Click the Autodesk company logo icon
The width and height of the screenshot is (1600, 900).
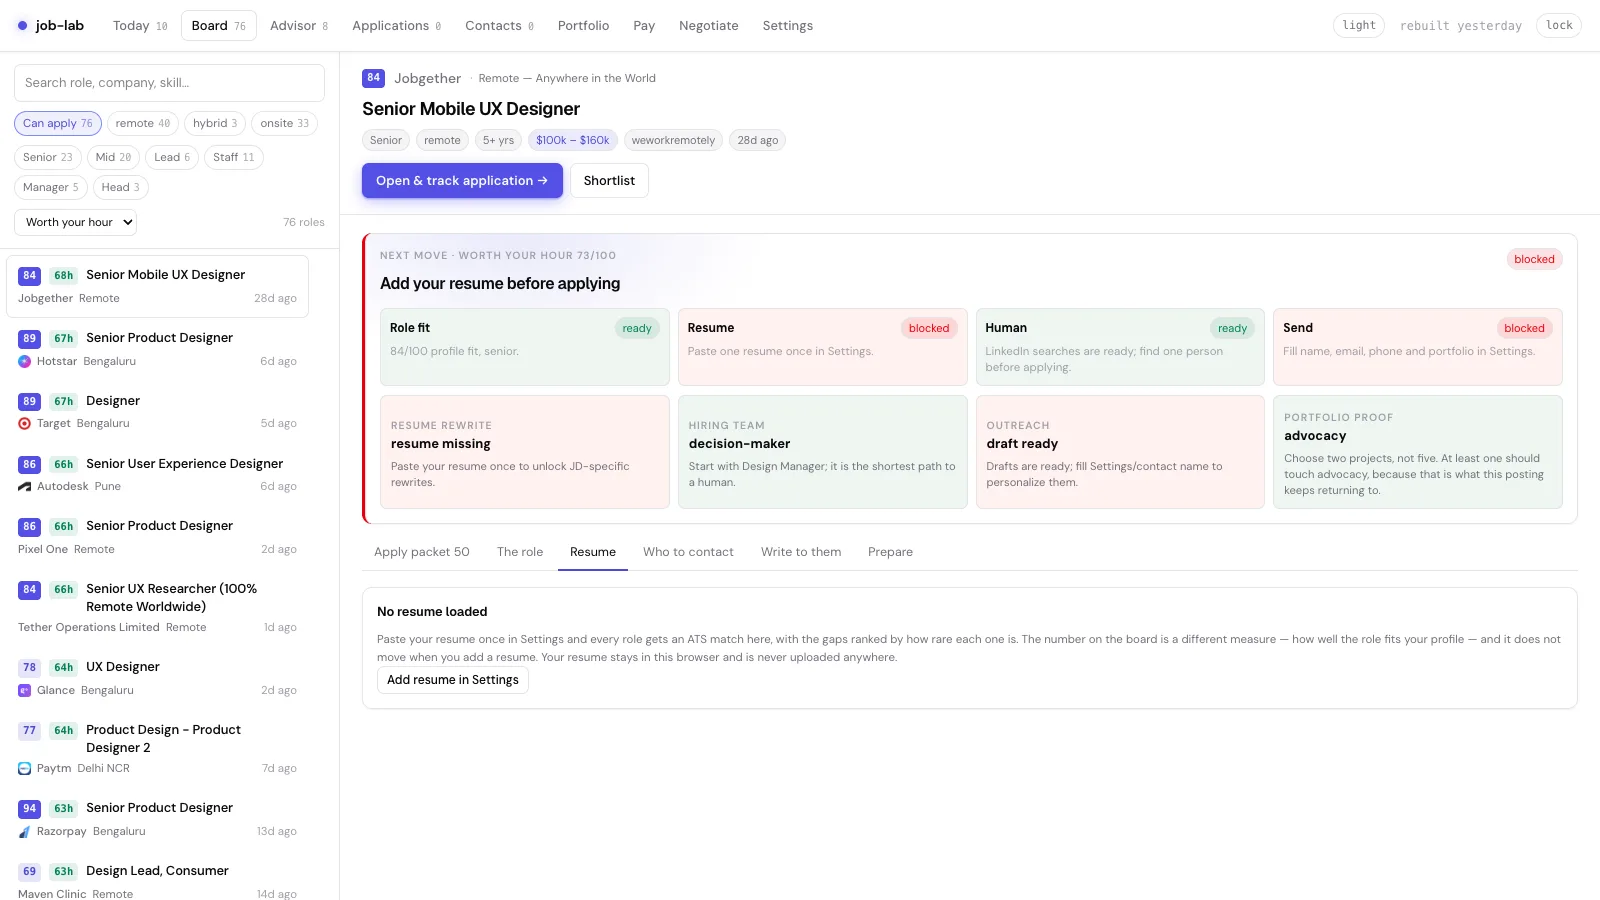coord(25,487)
